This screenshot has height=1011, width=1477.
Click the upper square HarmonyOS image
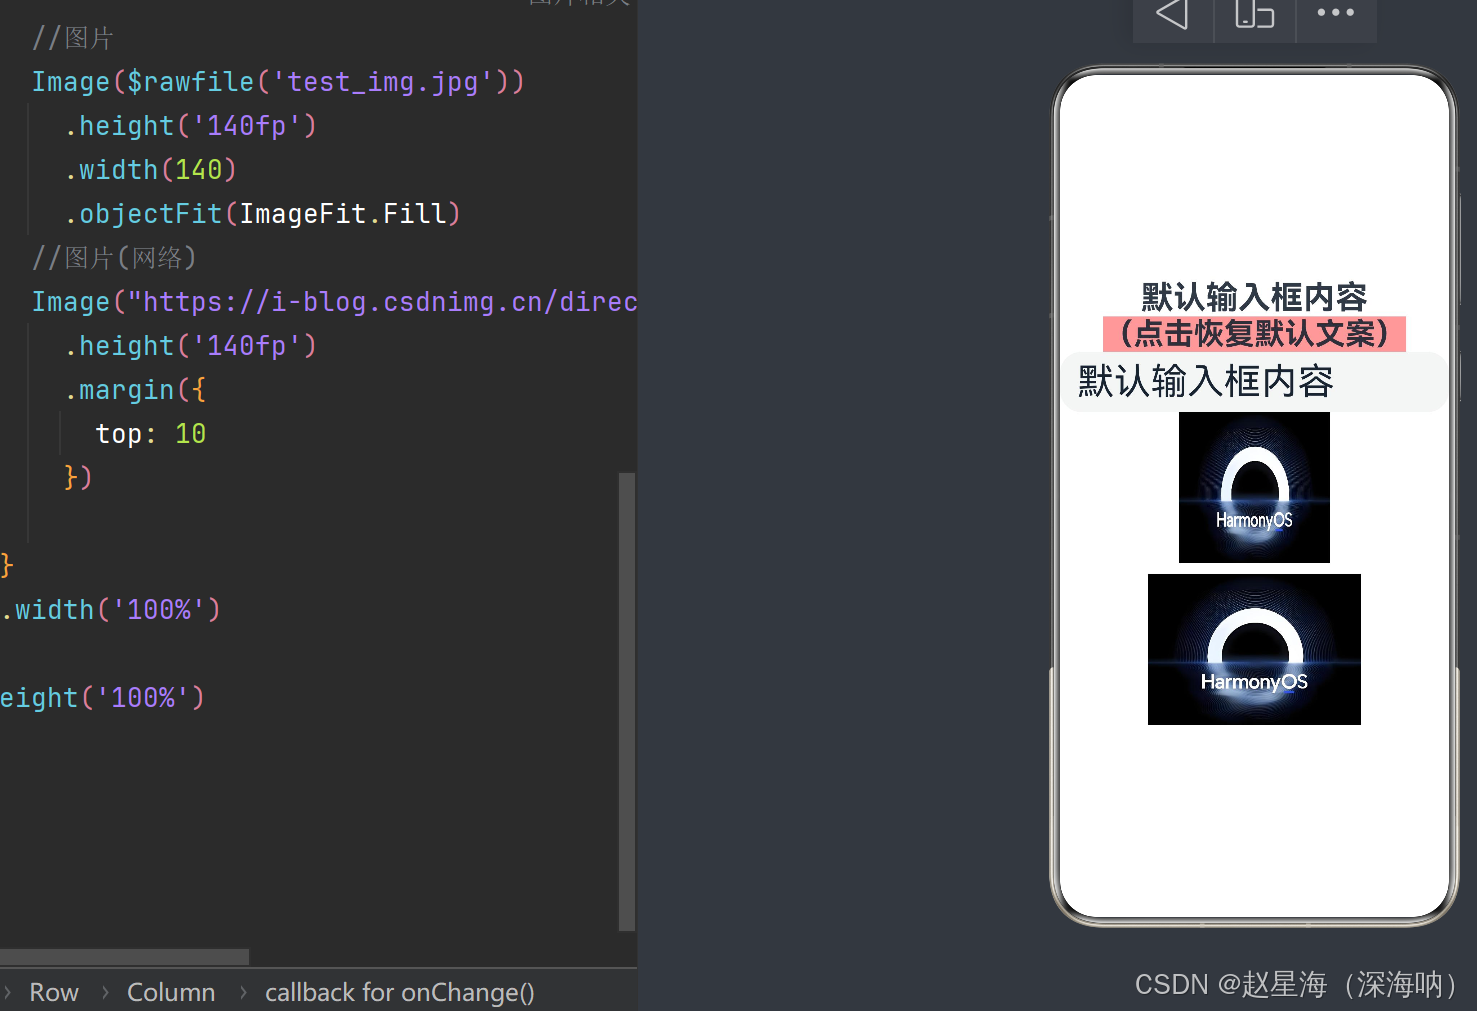pos(1254,487)
